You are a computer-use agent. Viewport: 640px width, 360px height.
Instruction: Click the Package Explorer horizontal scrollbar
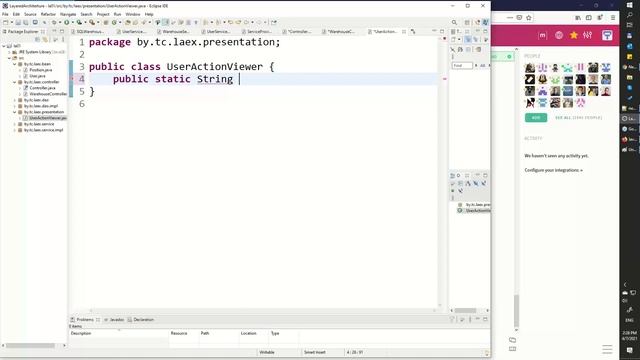[x=31, y=346]
